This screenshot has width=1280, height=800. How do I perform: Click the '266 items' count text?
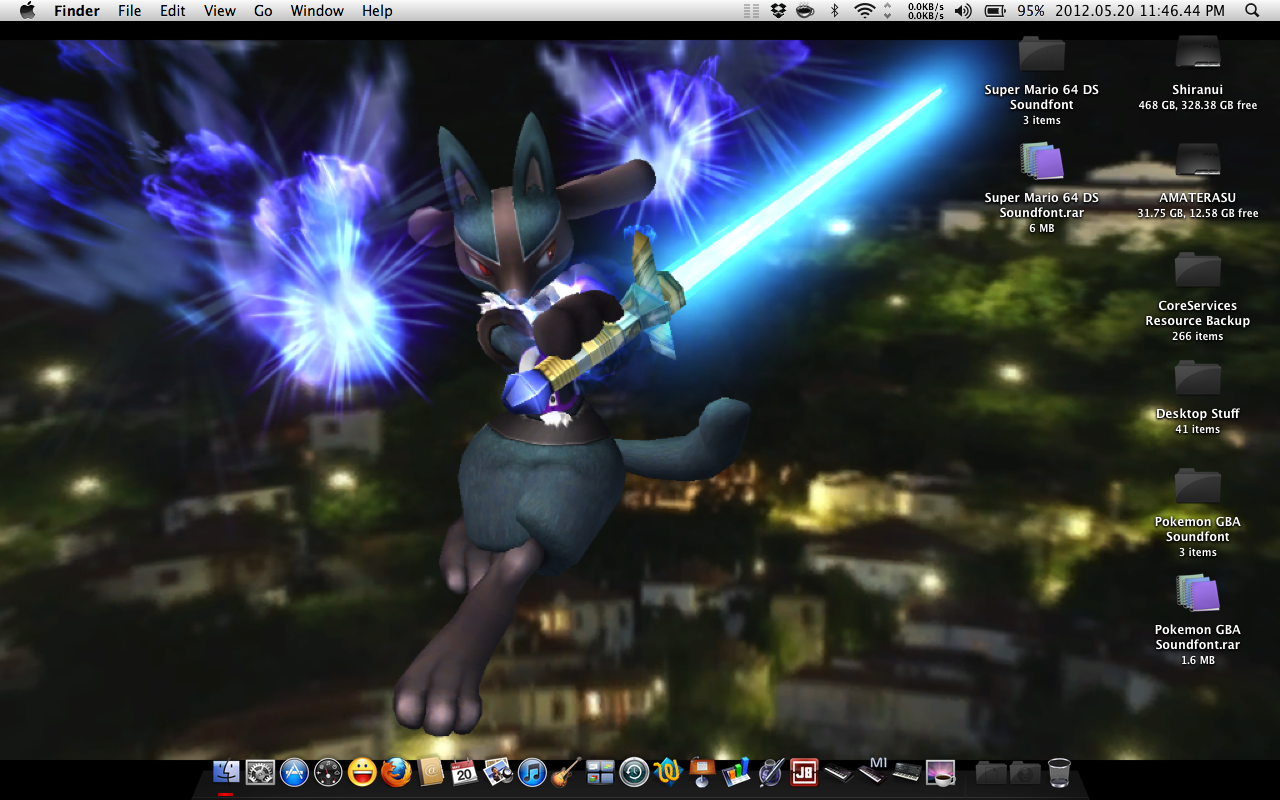pyautogui.click(x=1198, y=336)
